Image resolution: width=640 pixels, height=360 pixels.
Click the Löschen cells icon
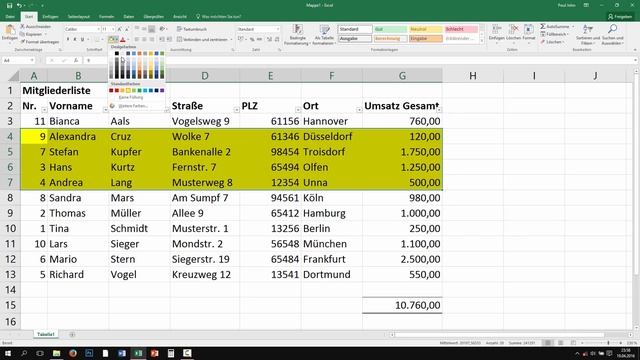513,29
